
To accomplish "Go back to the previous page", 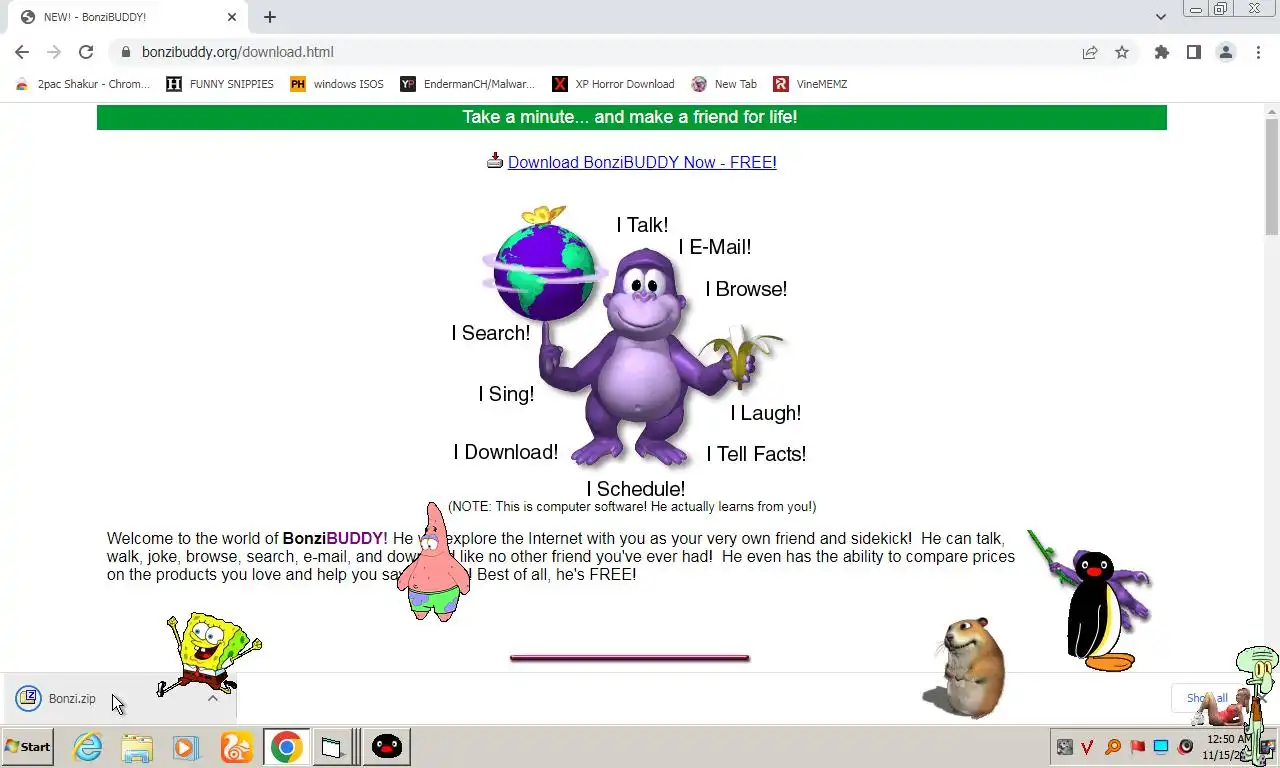I will point(22,52).
